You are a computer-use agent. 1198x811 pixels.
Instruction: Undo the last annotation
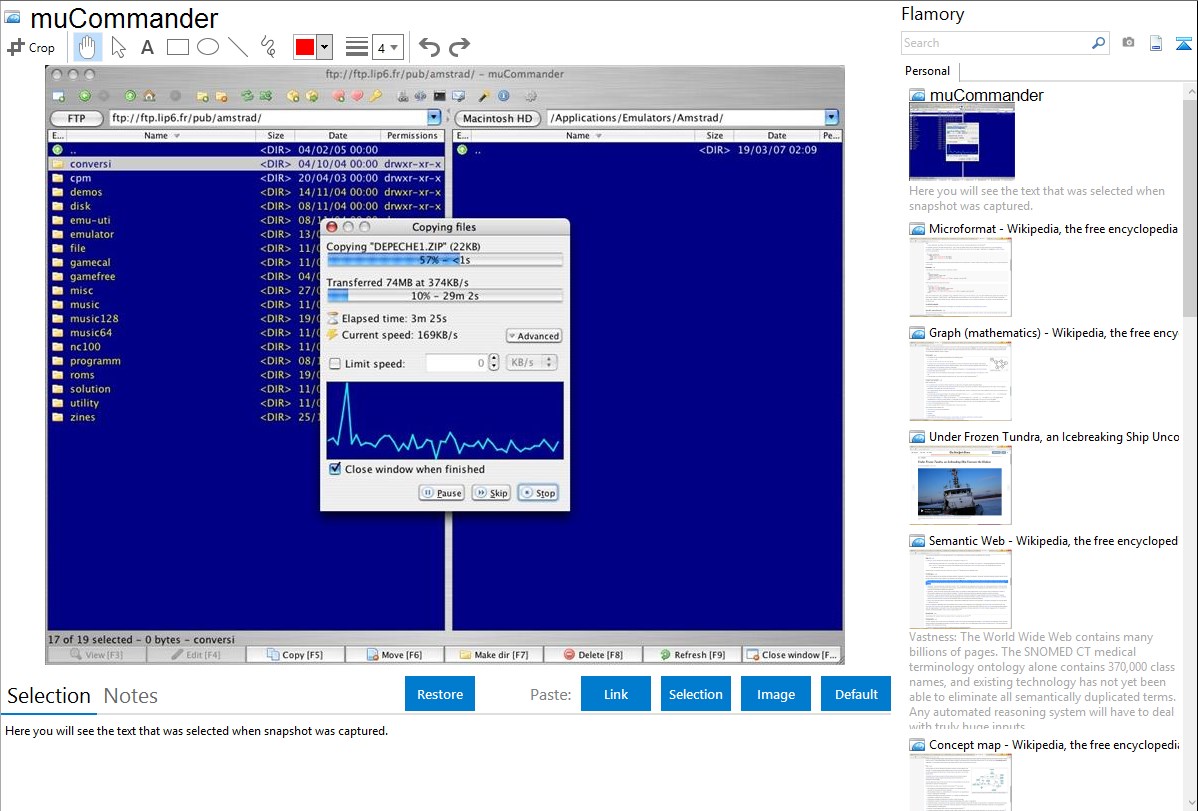[429, 47]
